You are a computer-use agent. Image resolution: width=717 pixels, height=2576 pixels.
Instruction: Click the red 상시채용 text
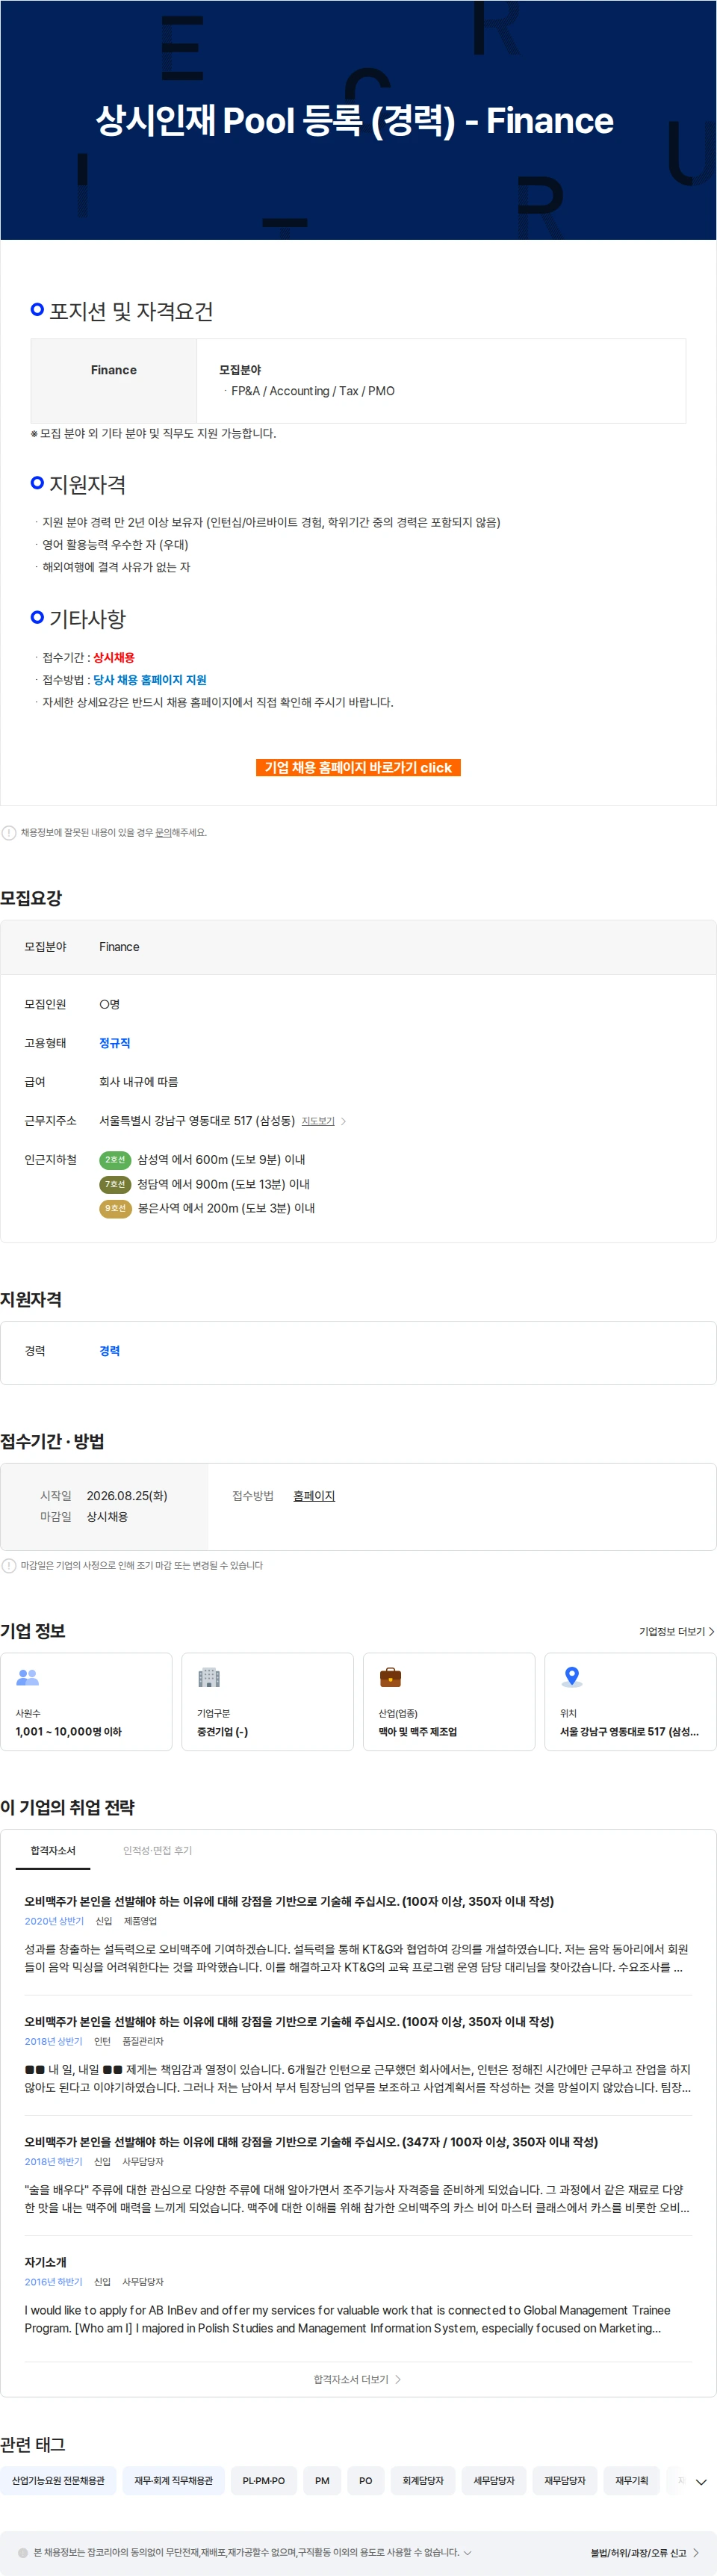pos(114,658)
